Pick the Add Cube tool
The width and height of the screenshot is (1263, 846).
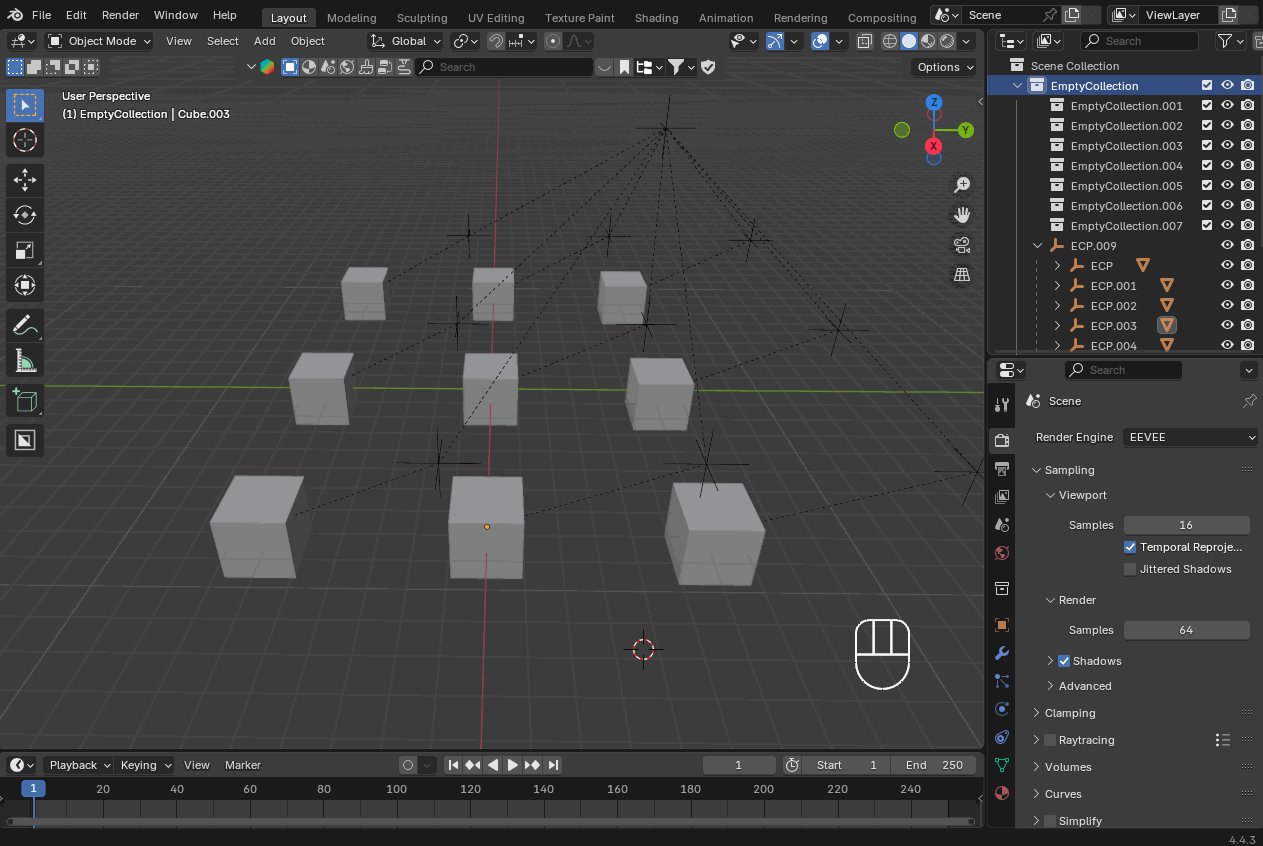pyautogui.click(x=25, y=401)
